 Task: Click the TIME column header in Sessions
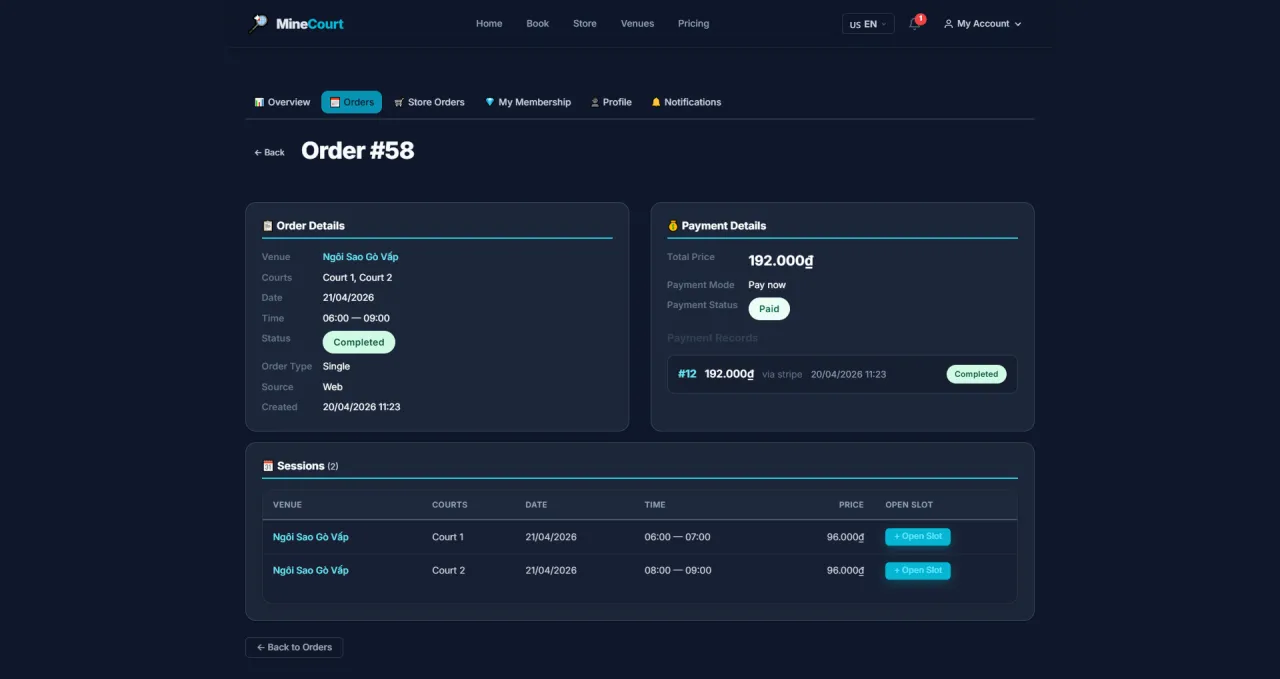point(655,505)
